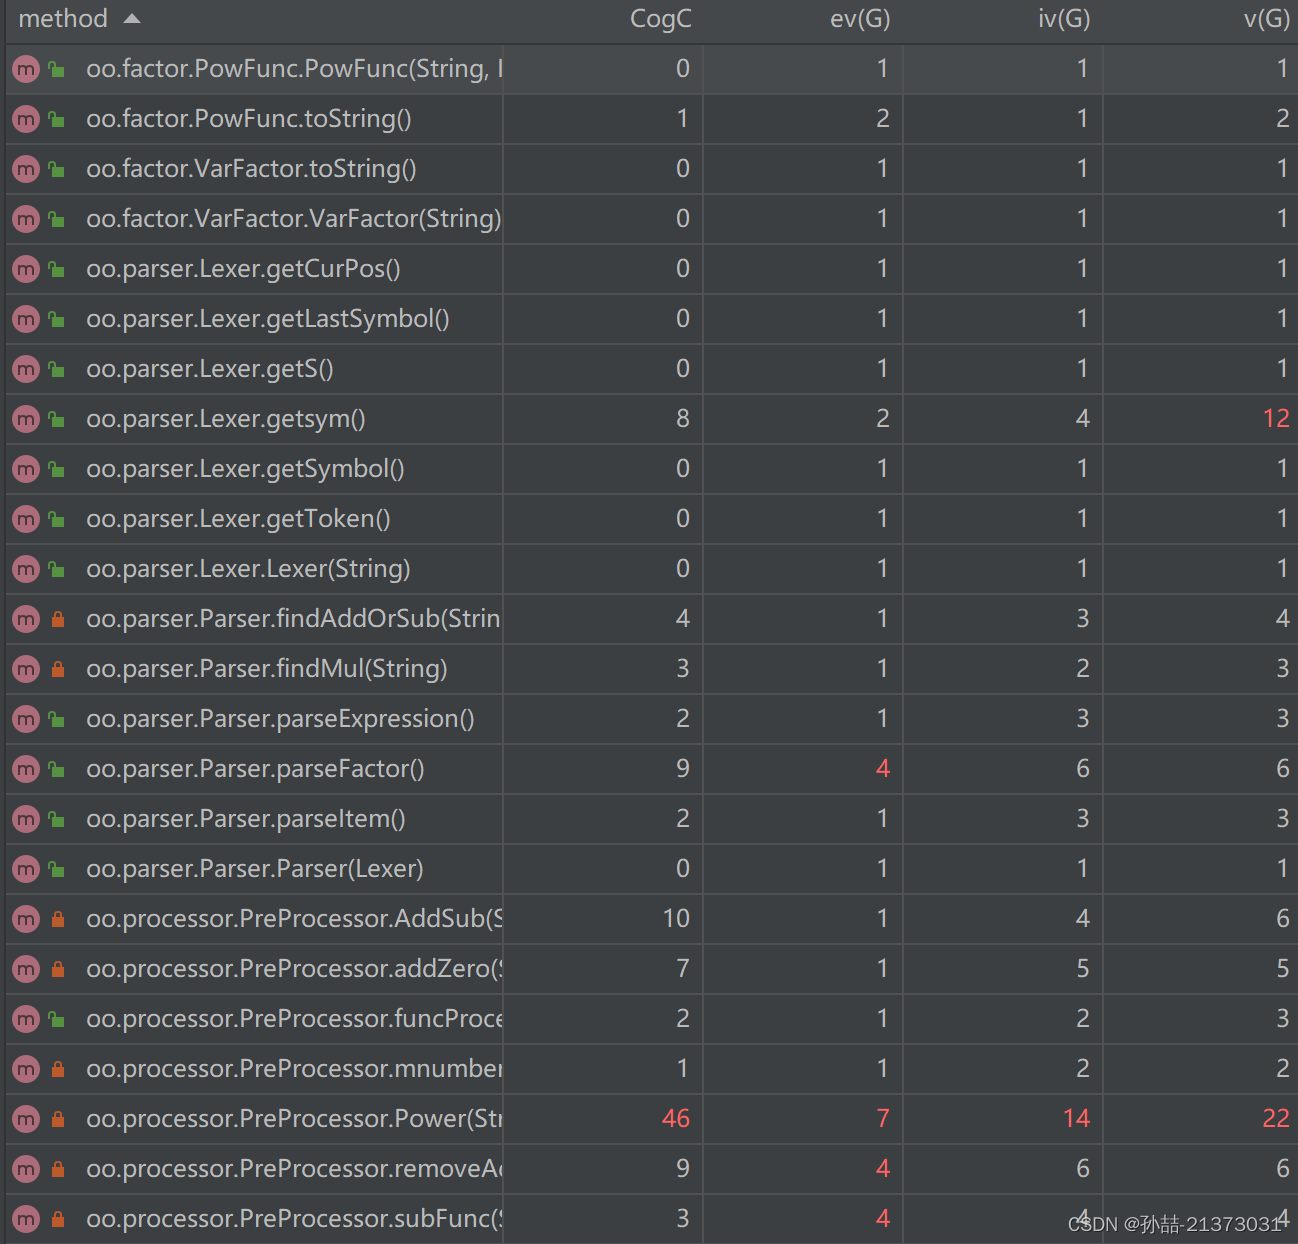Click CogC value 10 in AddSub row
1298x1244 pixels.
click(x=676, y=919)
